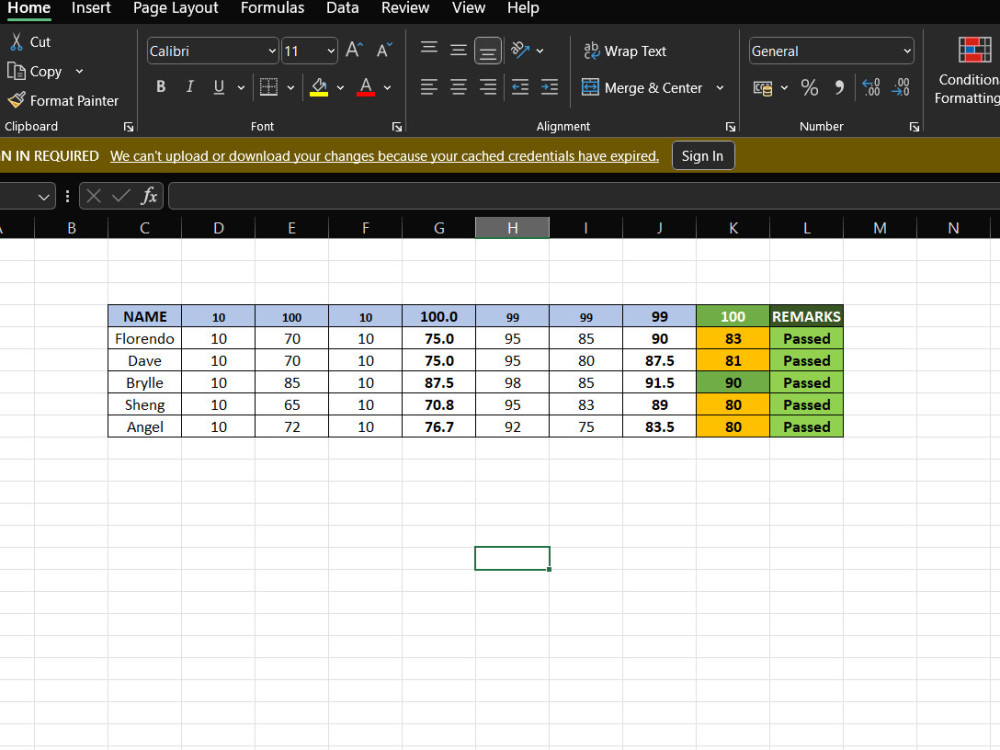
Task: Click the Orientation text rotation icon
Action: point(520,50)
